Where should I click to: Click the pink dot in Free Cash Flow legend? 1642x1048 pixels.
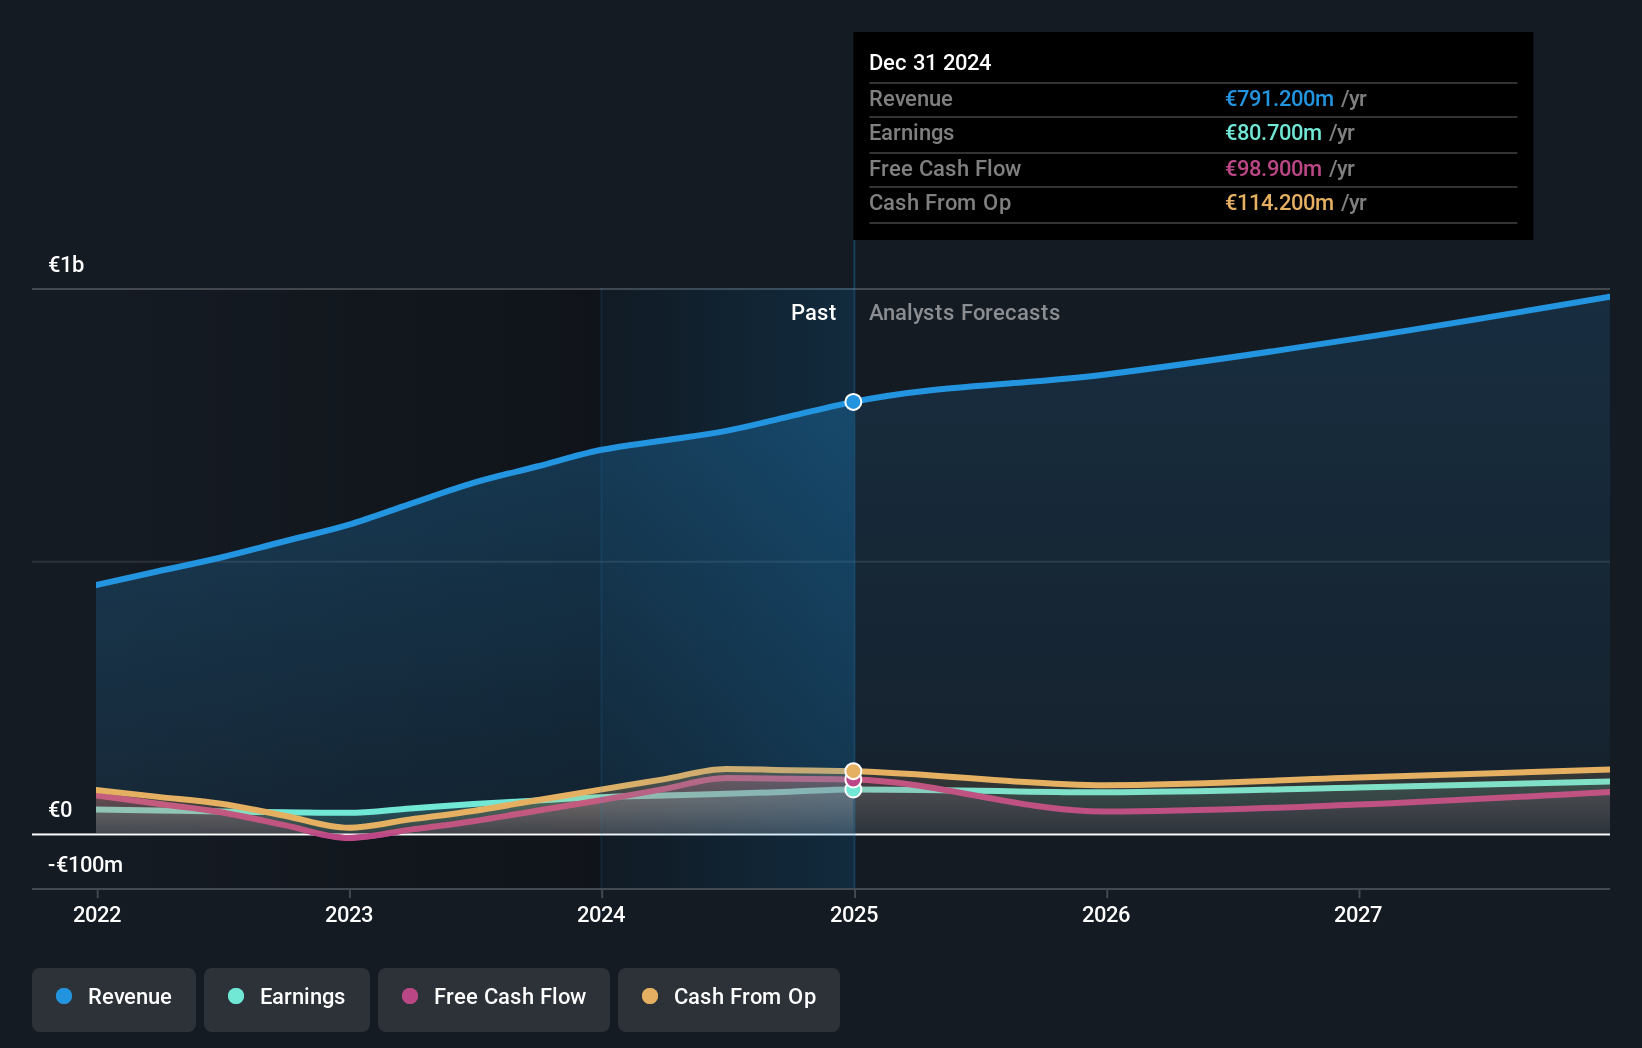411,996
